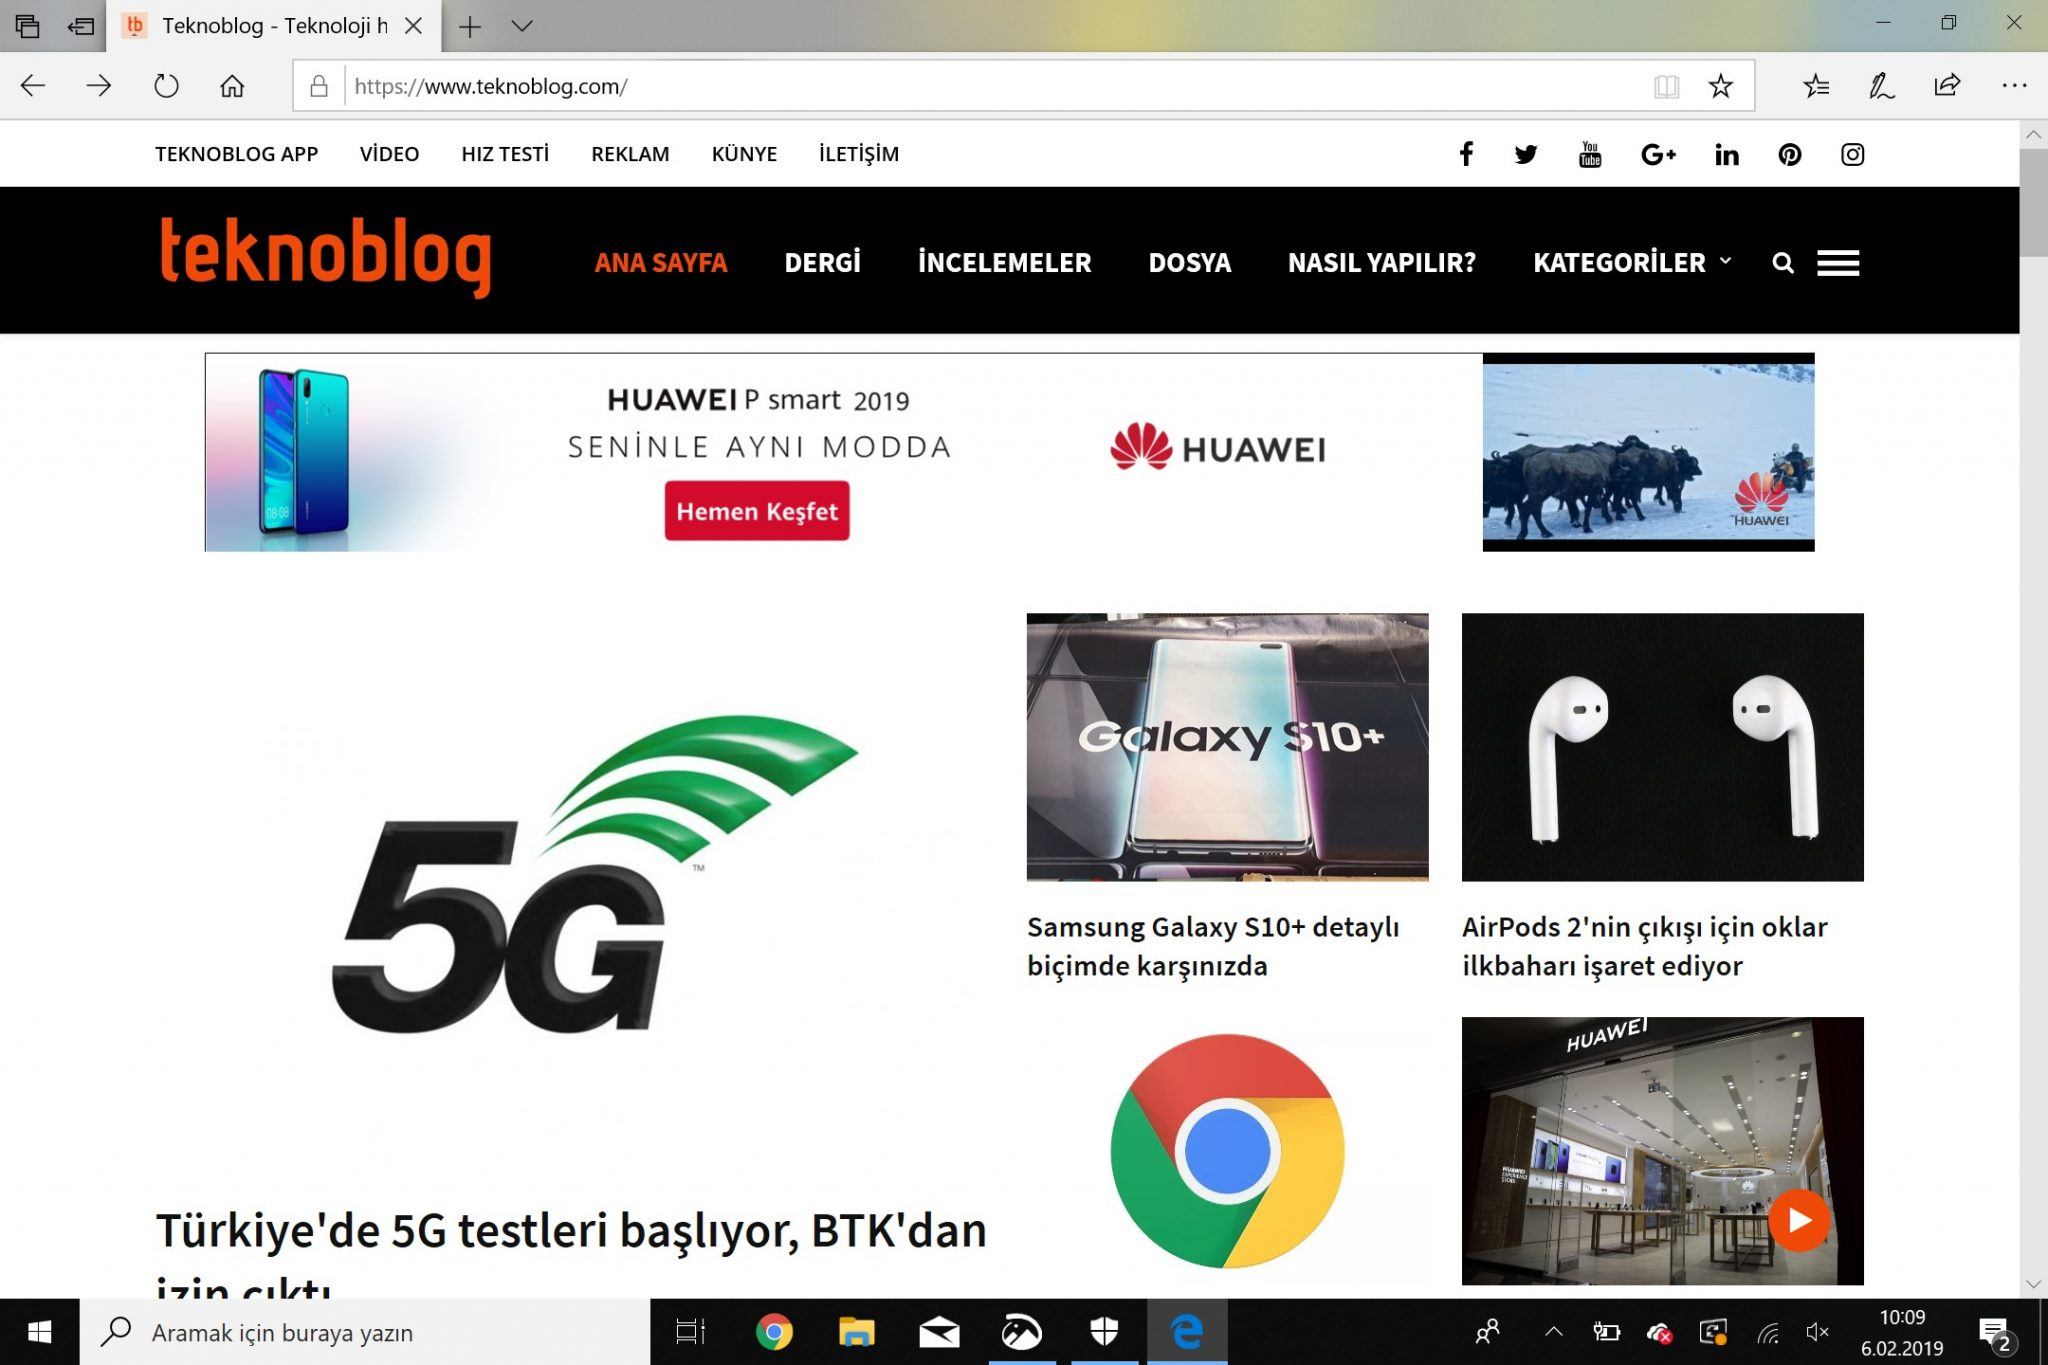The width and height of the screenshot is (2048, 1365).
Task: Open a new tab with the plus button
Action: tap(470, 26)
